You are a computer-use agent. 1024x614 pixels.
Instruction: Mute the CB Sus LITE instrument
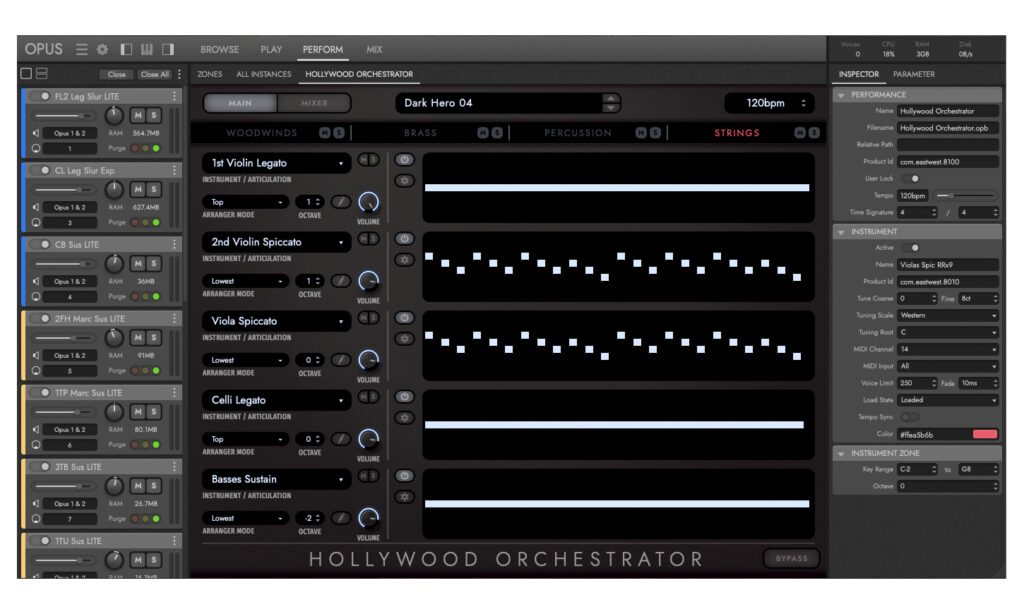click(138, 263)
